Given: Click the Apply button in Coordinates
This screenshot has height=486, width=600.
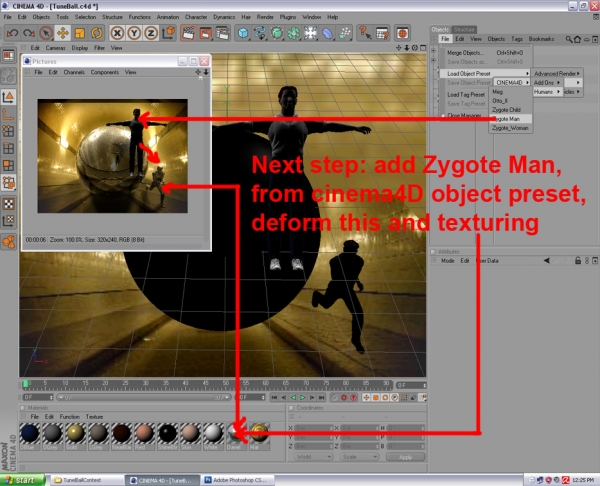Looking at the screenshot, I should 405,457.
